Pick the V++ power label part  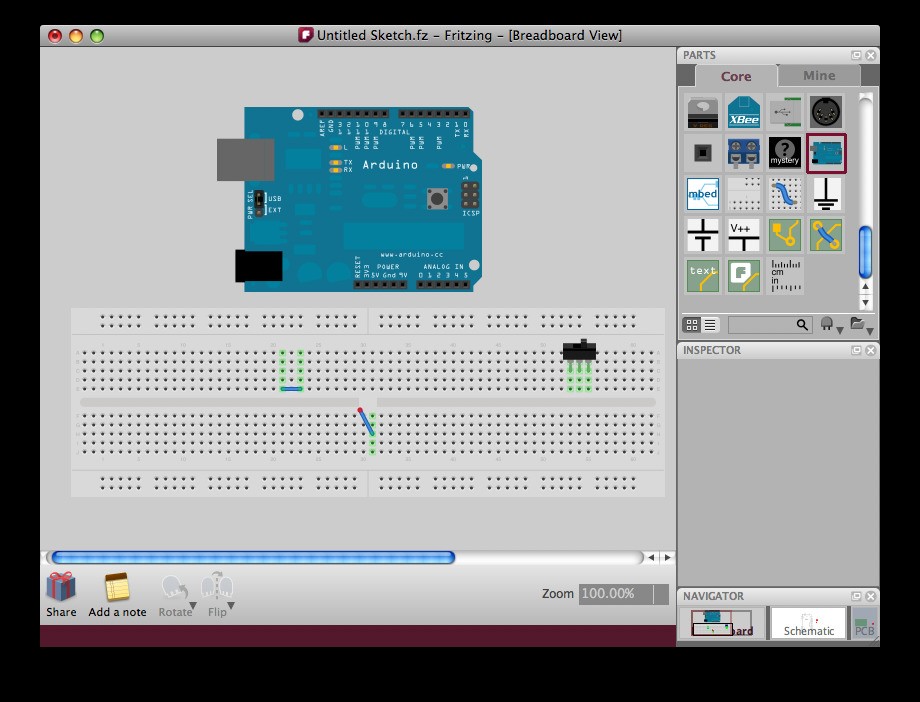[743, 235]
